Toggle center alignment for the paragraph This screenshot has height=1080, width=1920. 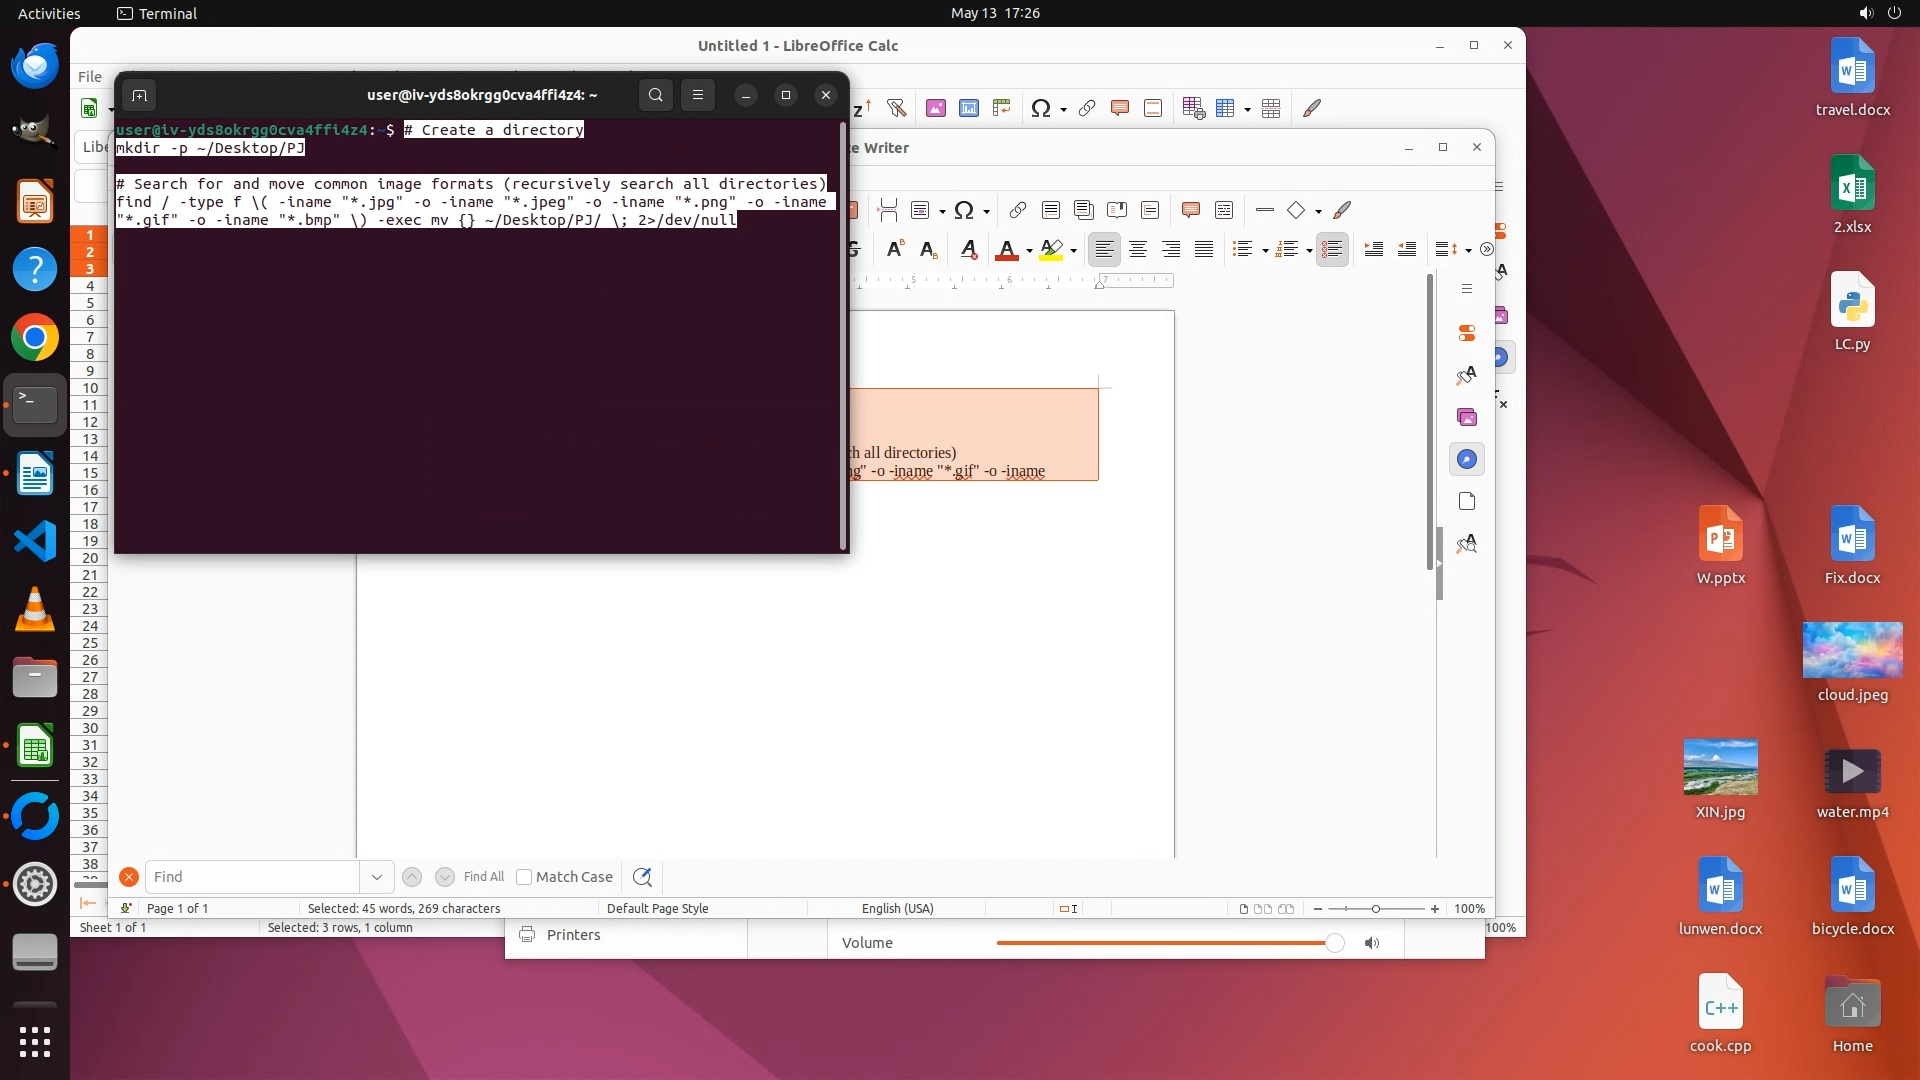(1138, 250)
